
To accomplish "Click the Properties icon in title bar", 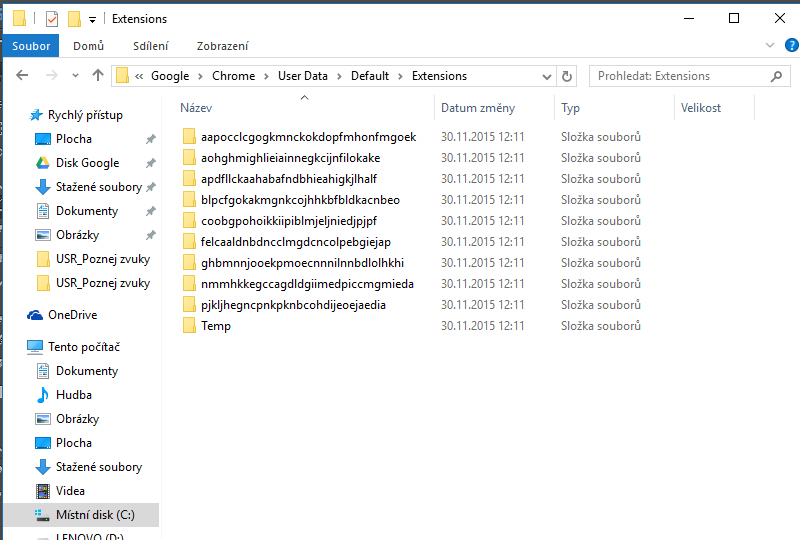I will click(x=52, y=19).
